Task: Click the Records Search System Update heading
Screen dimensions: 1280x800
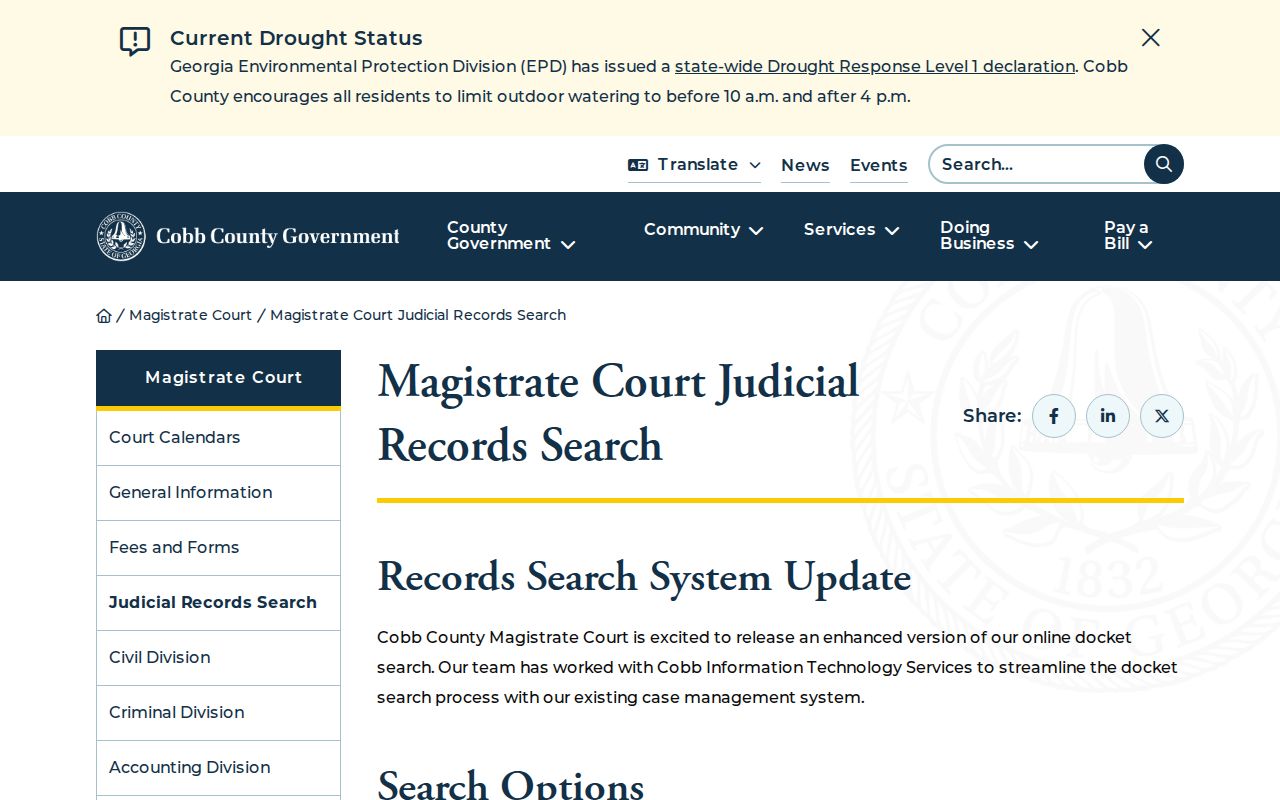Action: point(644,577)
